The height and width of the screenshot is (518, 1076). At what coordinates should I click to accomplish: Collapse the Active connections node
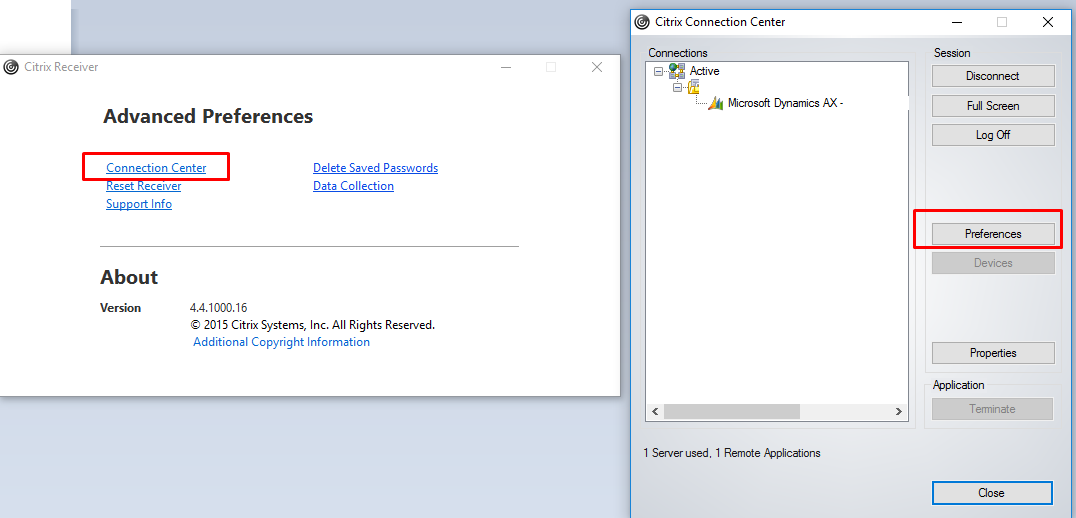[x=659, y=71]
